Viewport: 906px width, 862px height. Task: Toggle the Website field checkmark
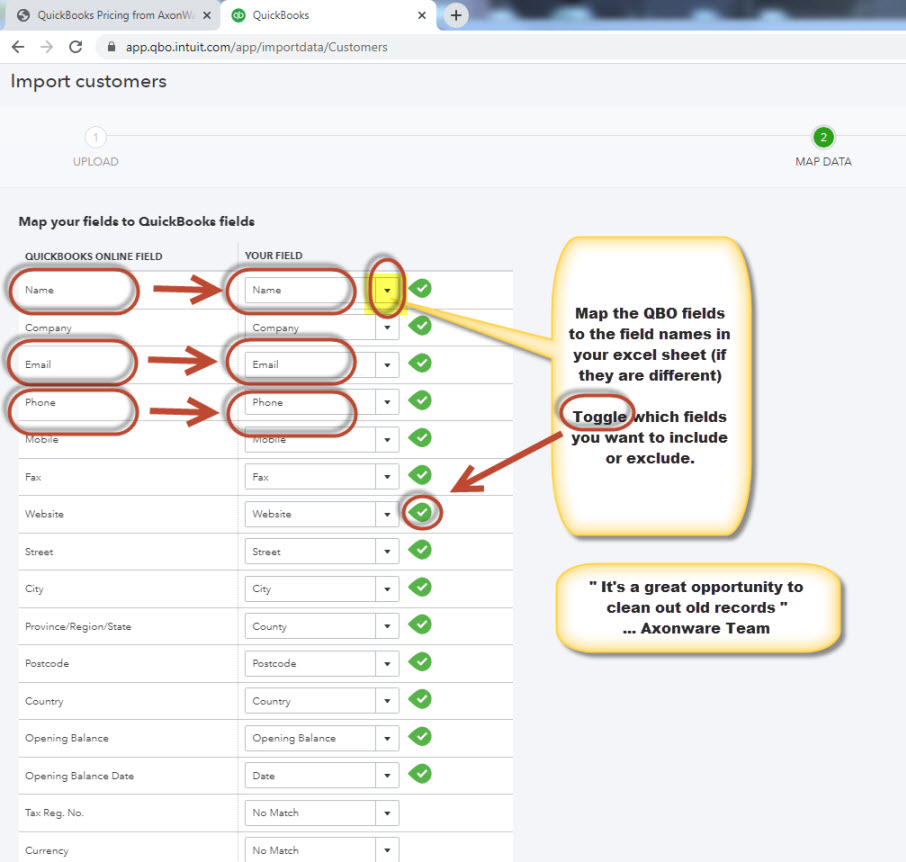(x=421, y=512)
